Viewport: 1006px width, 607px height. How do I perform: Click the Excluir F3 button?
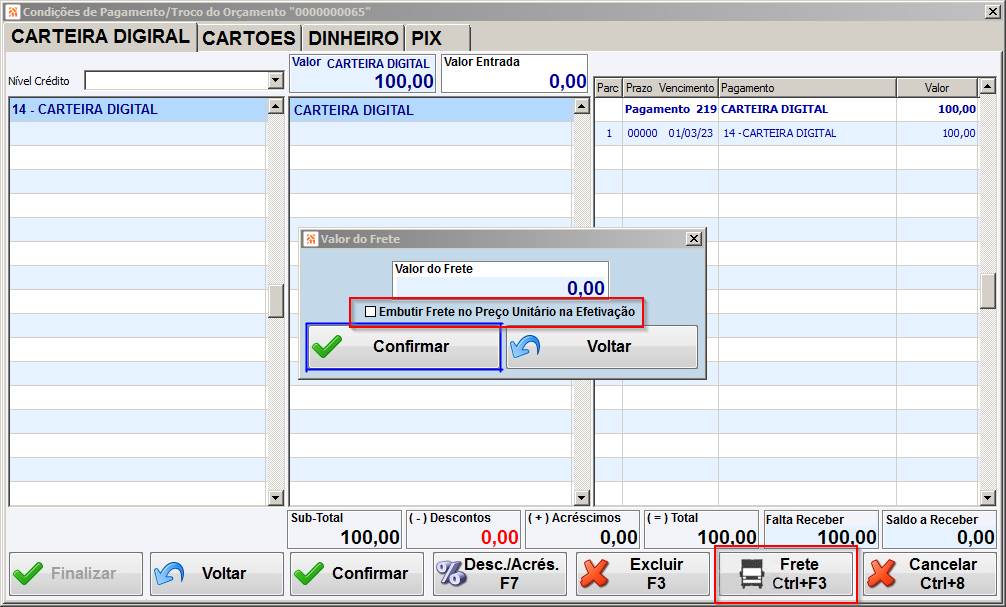tap(642, 574)
